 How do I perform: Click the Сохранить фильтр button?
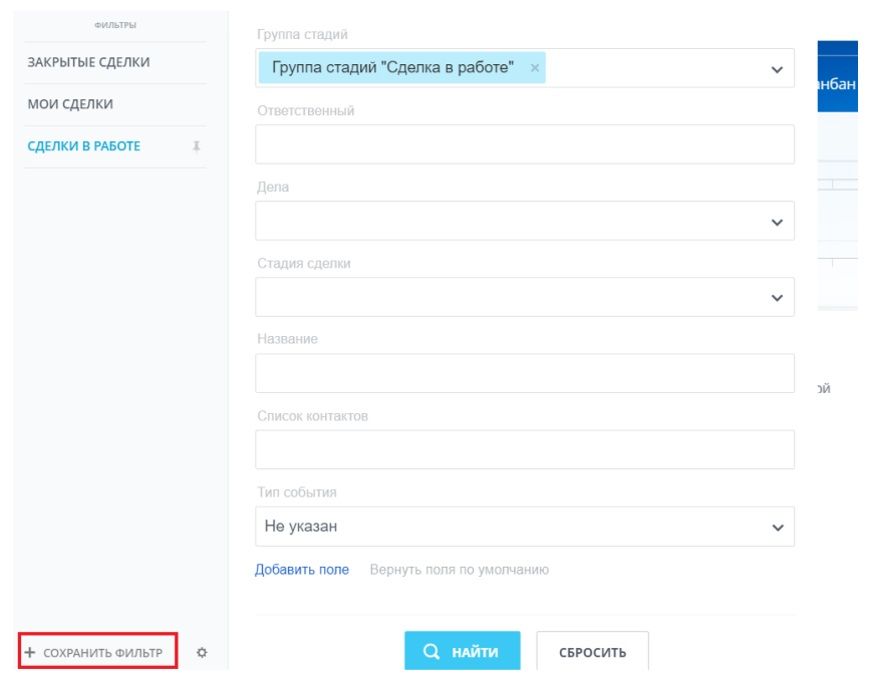point(98,651)
